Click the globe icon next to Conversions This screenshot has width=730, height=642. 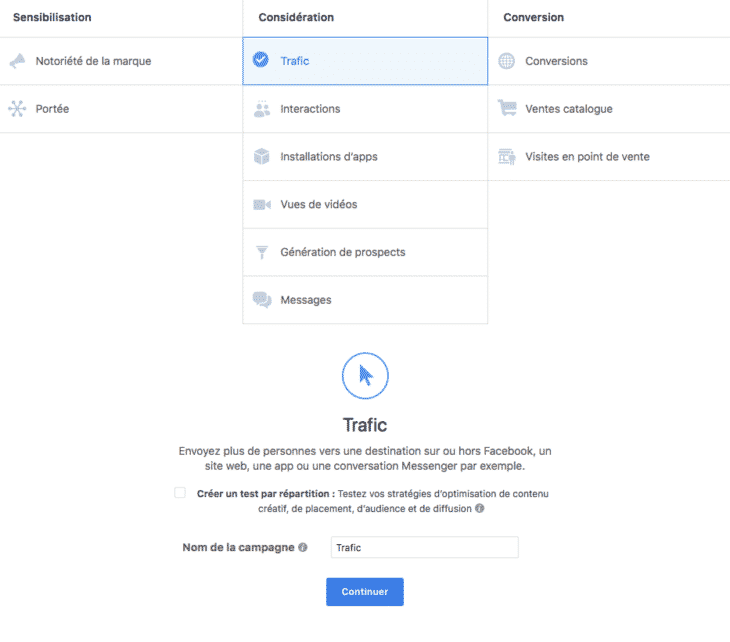pyautogui.click(x=507, y=61)
